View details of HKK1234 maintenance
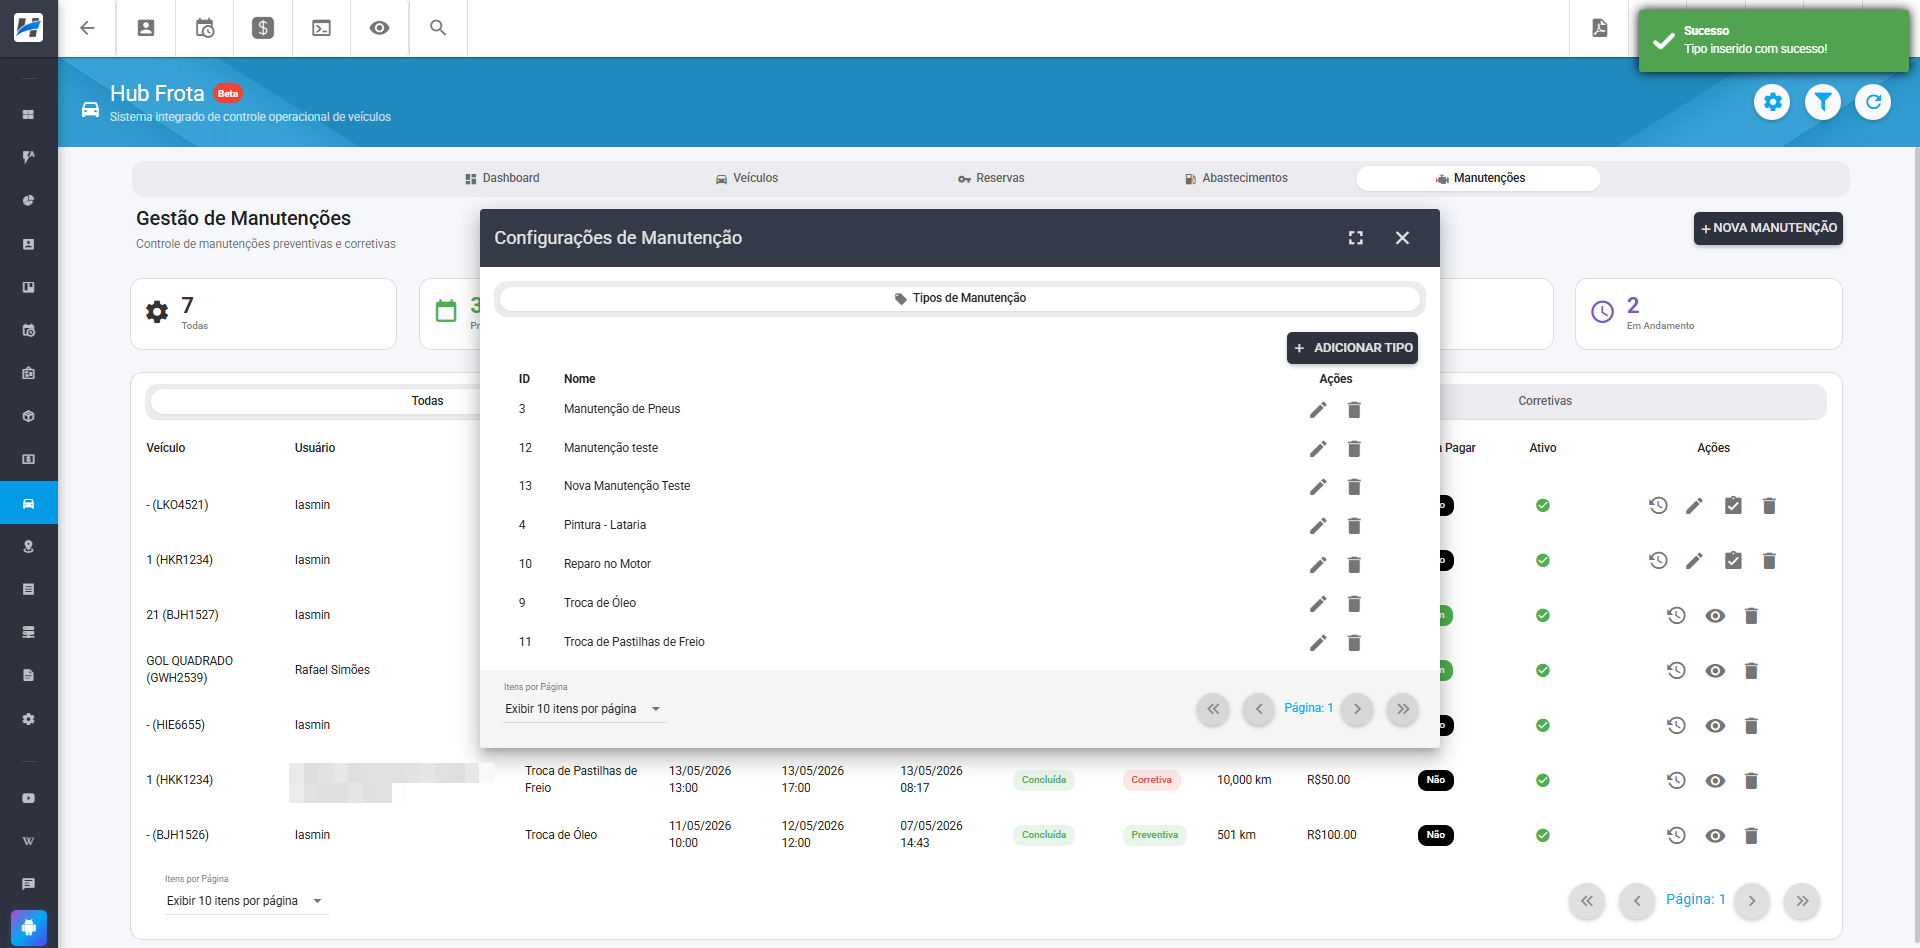Screen dimensions: 1920x948 pos(1715,781)
